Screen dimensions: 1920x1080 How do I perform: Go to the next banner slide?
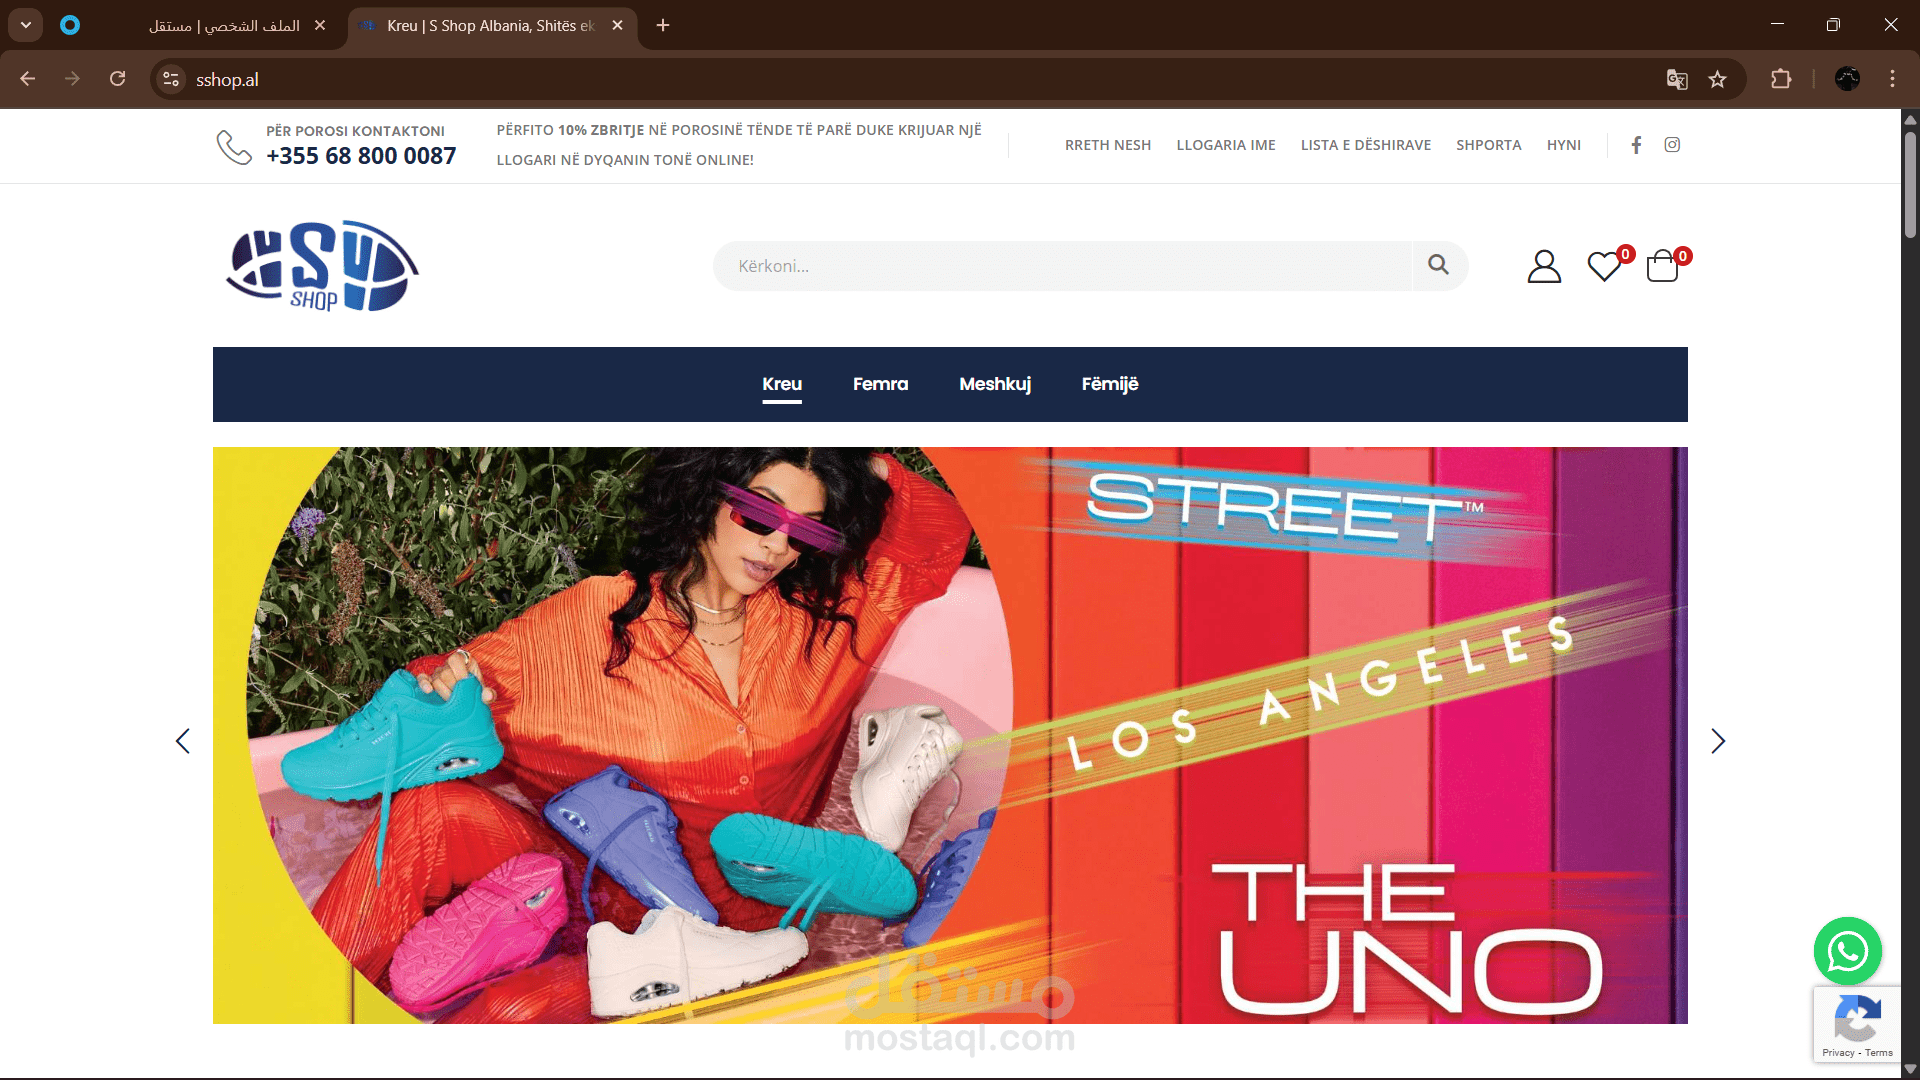[x=1718, y=741]
